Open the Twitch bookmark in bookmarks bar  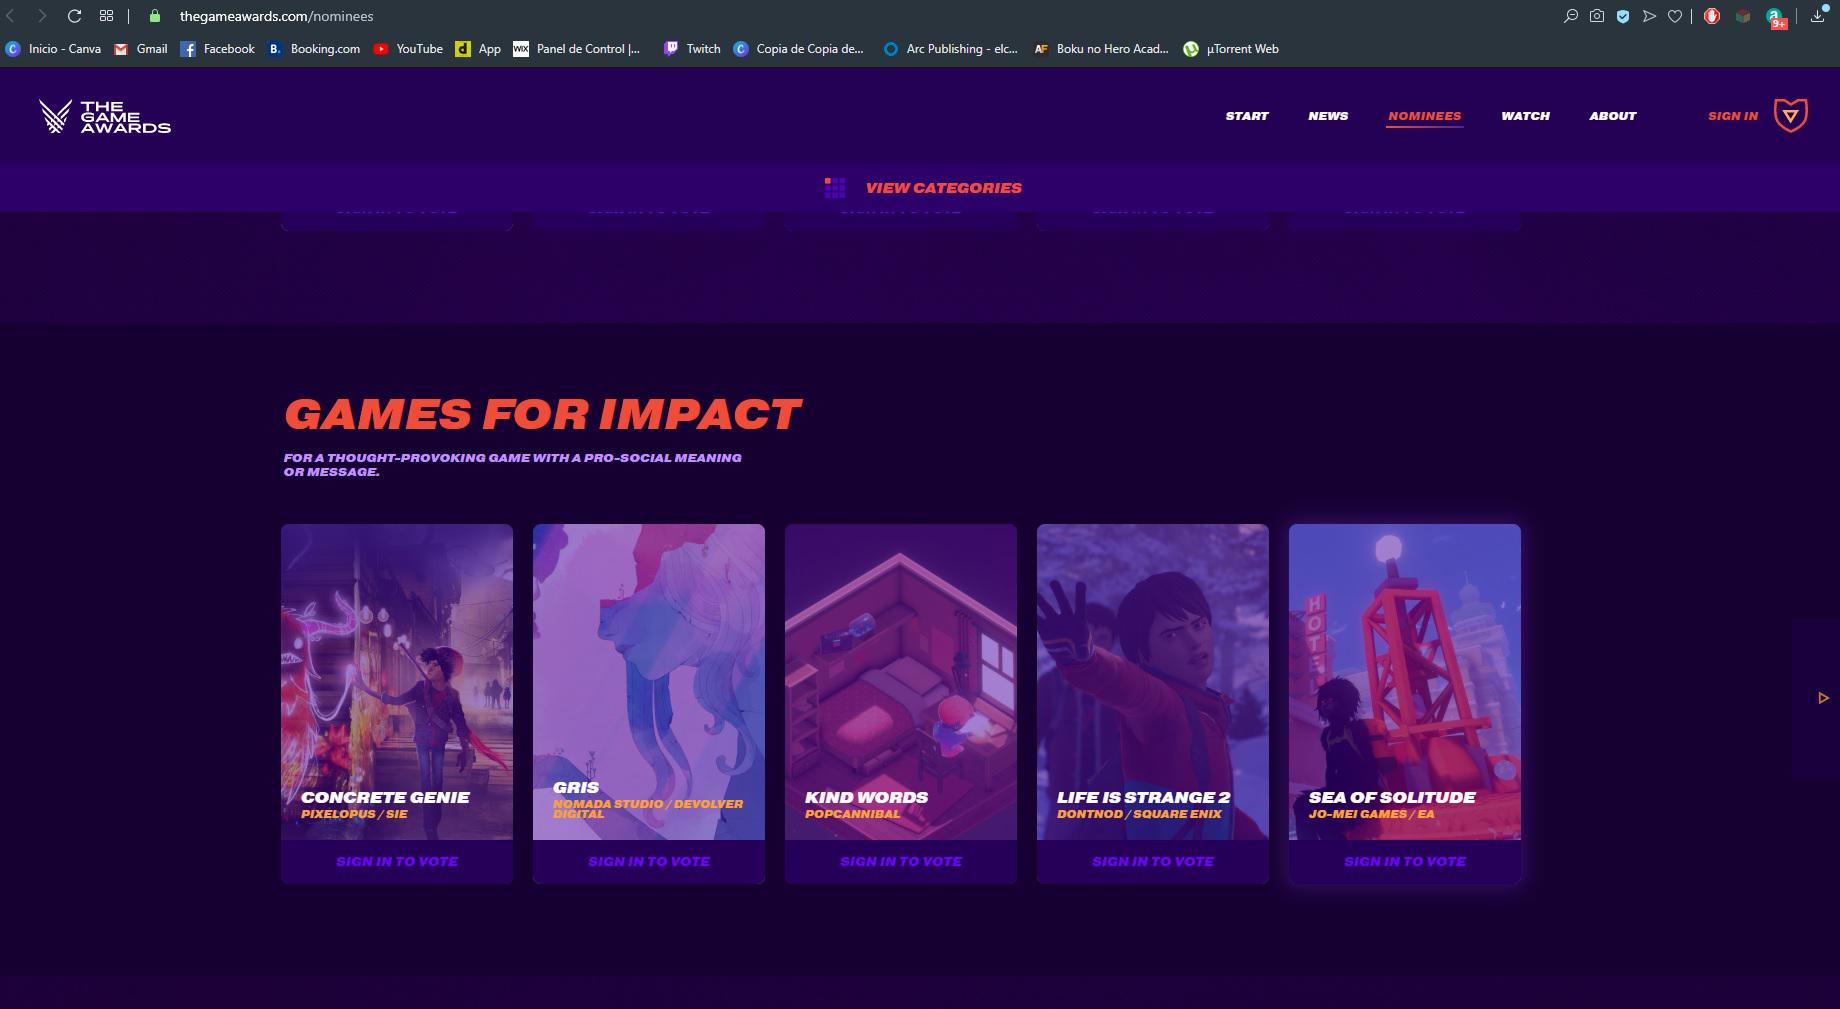click(x=692, y=49)
